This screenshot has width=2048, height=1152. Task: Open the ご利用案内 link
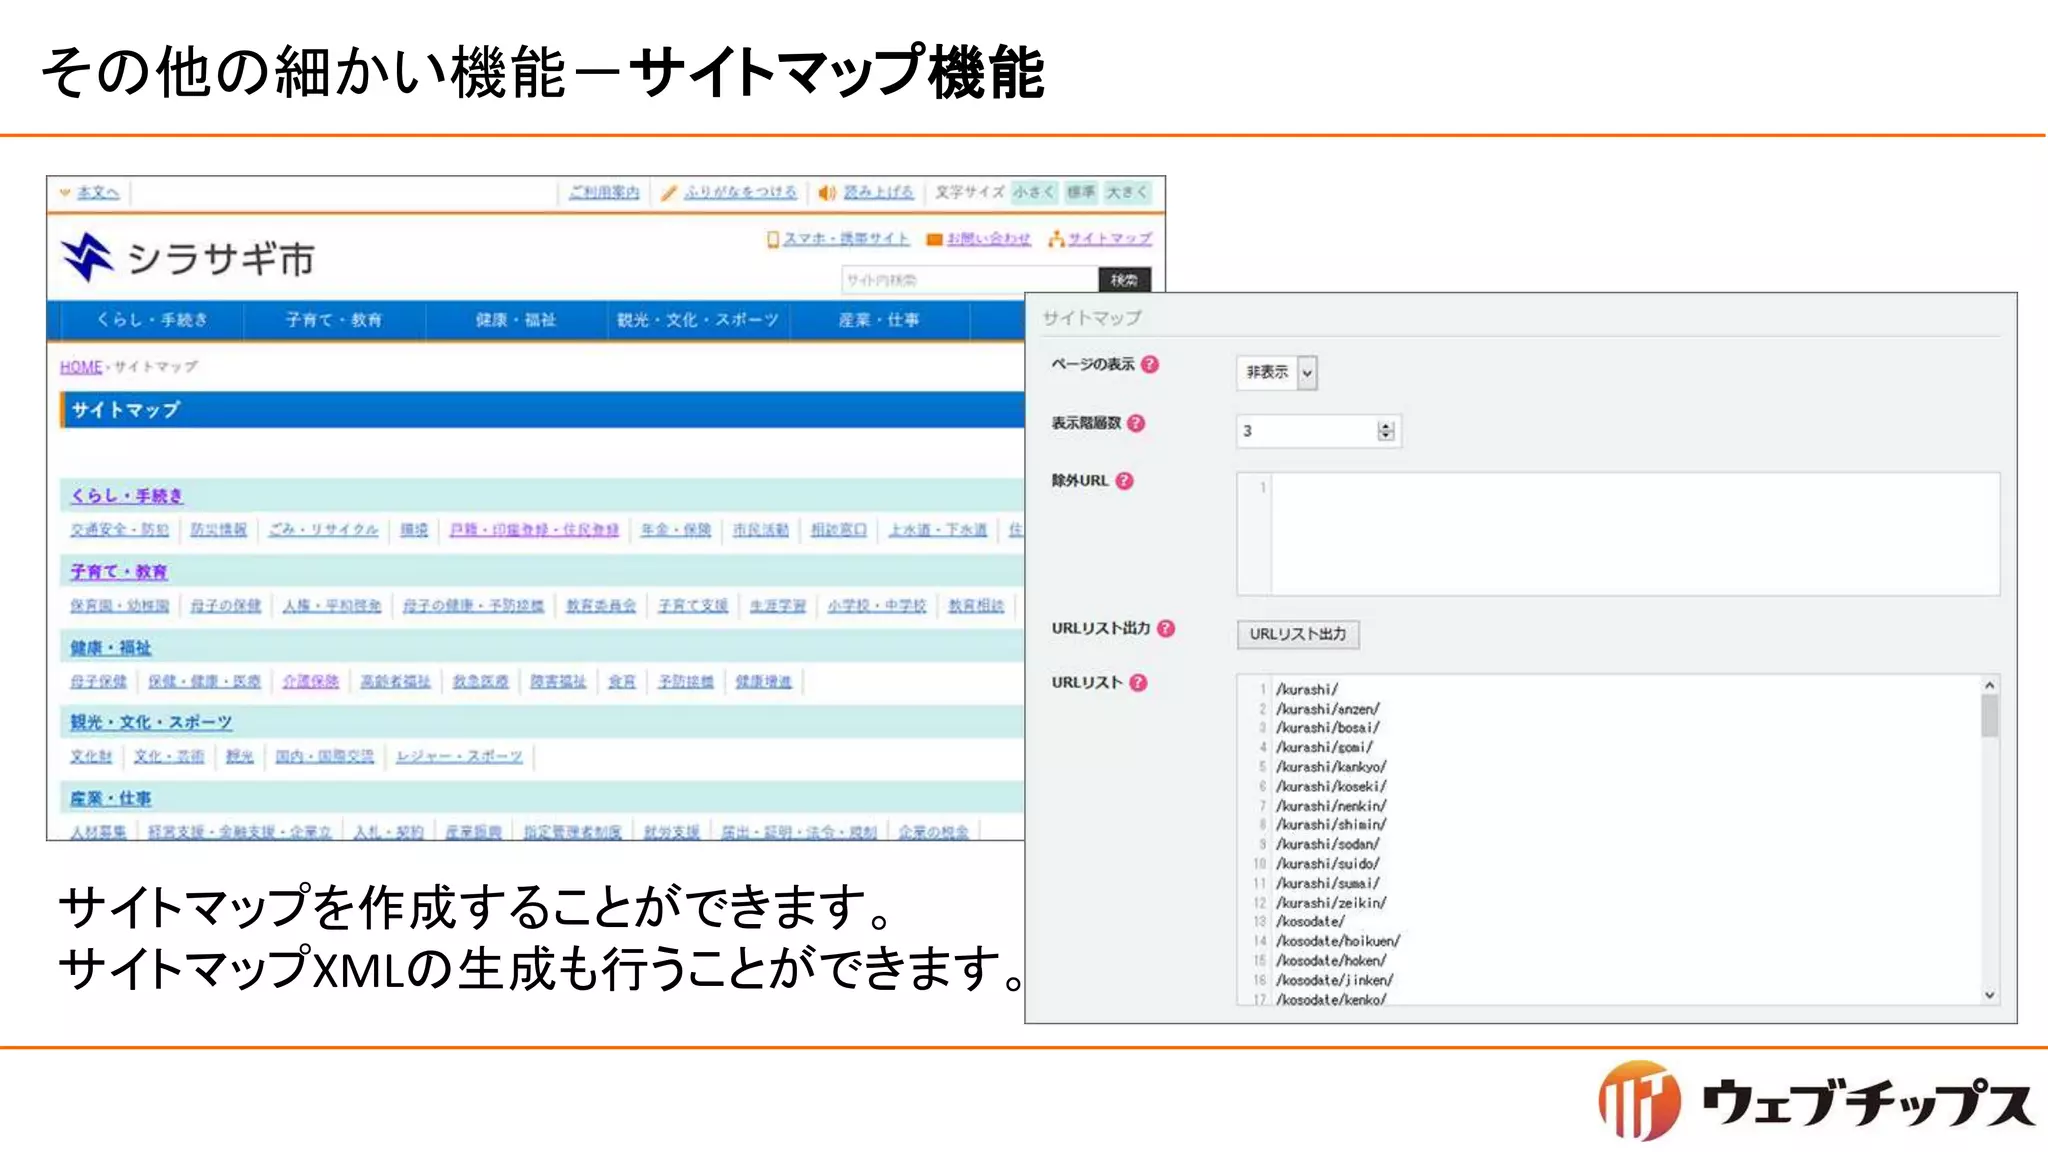pyautogui.click(x=604, y=192)
